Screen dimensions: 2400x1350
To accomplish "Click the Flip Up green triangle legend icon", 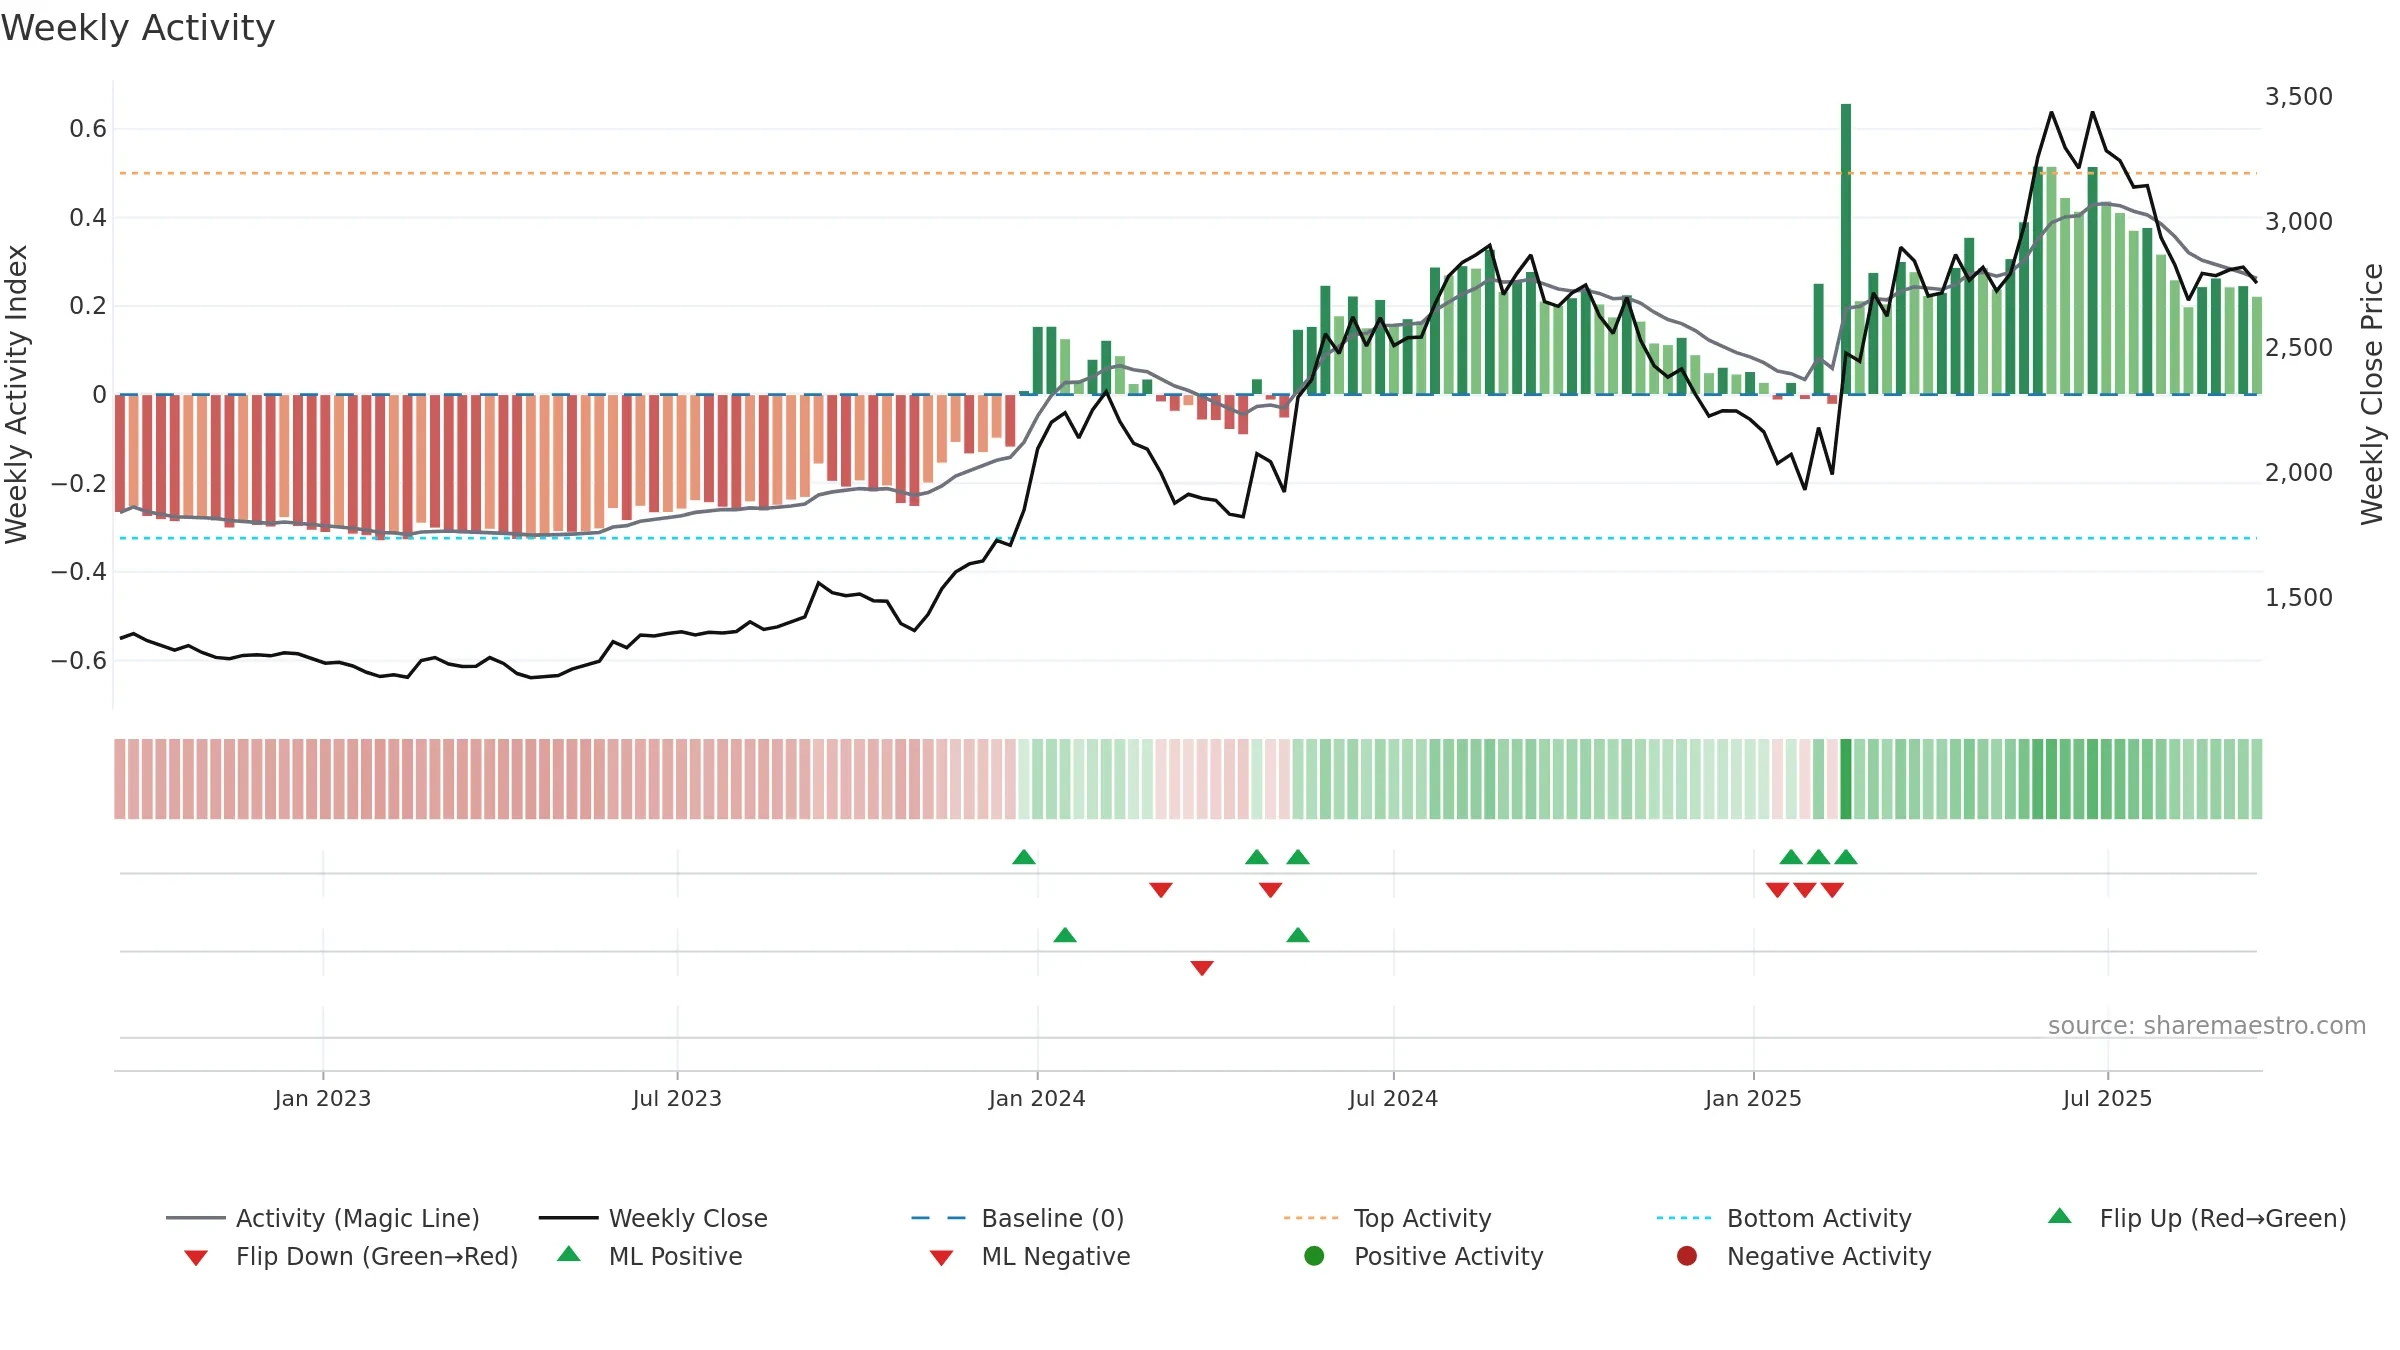I will point(2060,1216).
